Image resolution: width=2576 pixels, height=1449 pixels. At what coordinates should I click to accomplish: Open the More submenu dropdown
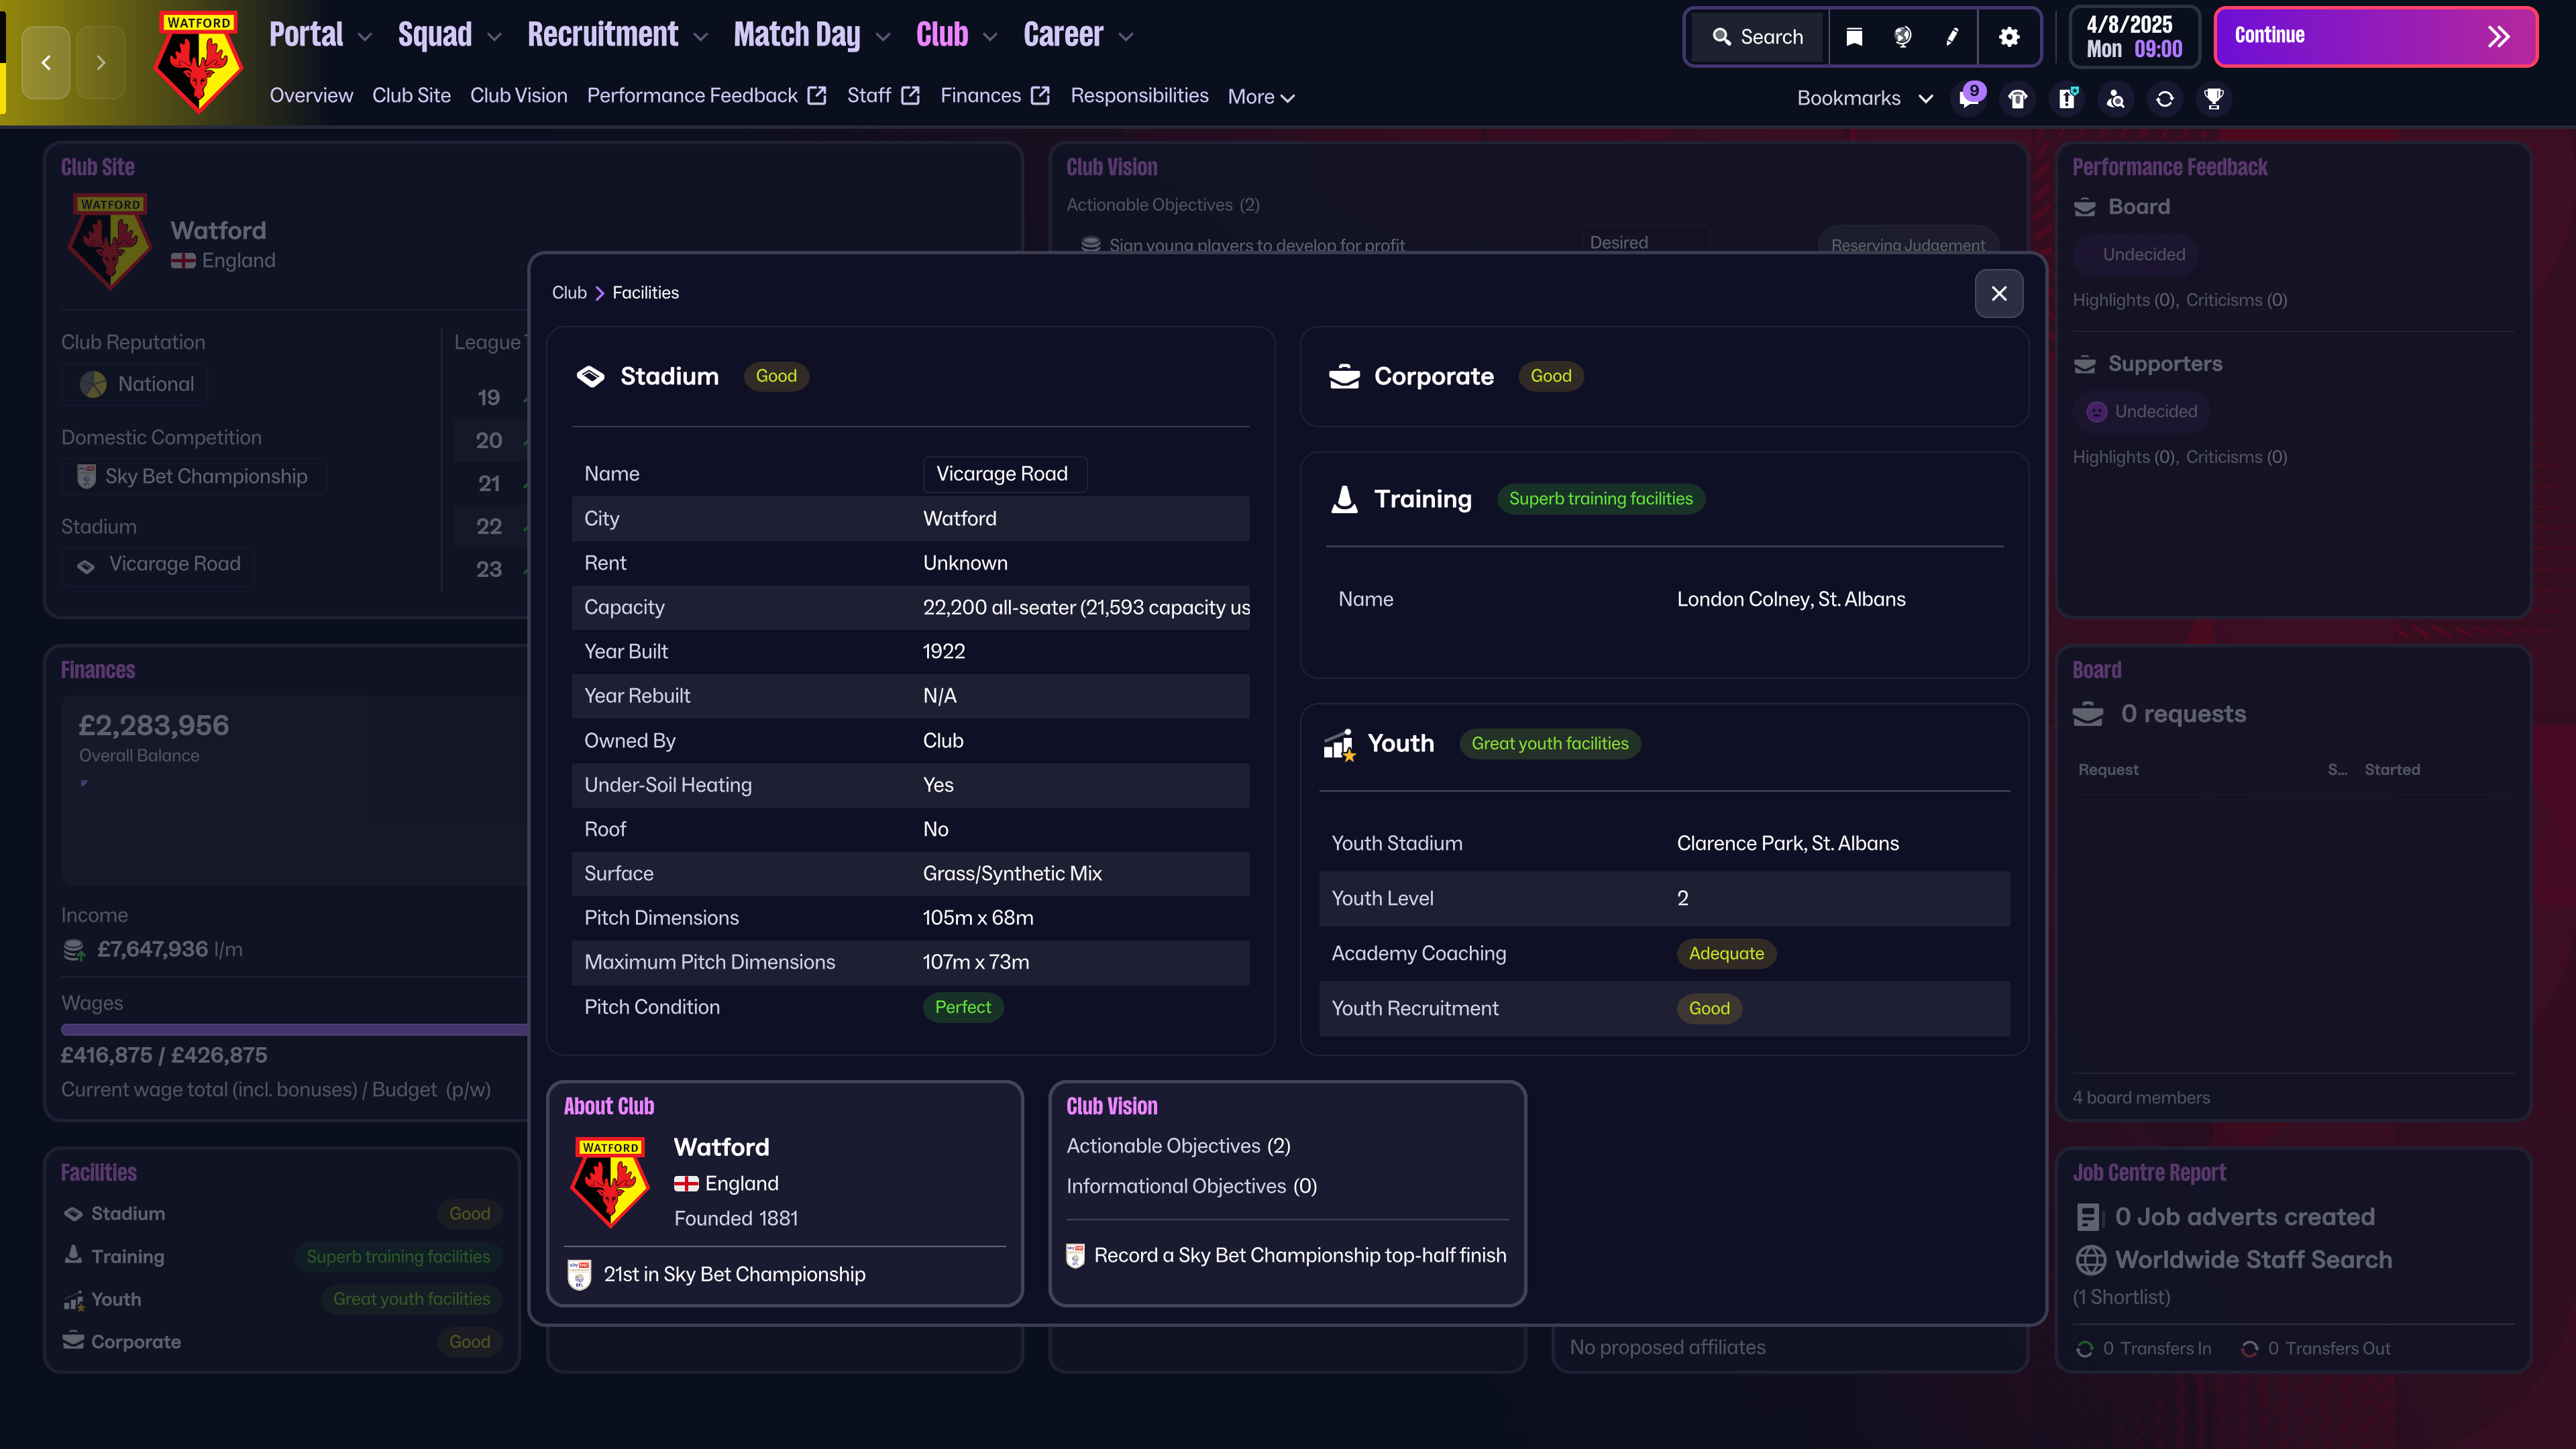tap(1261, 97)
